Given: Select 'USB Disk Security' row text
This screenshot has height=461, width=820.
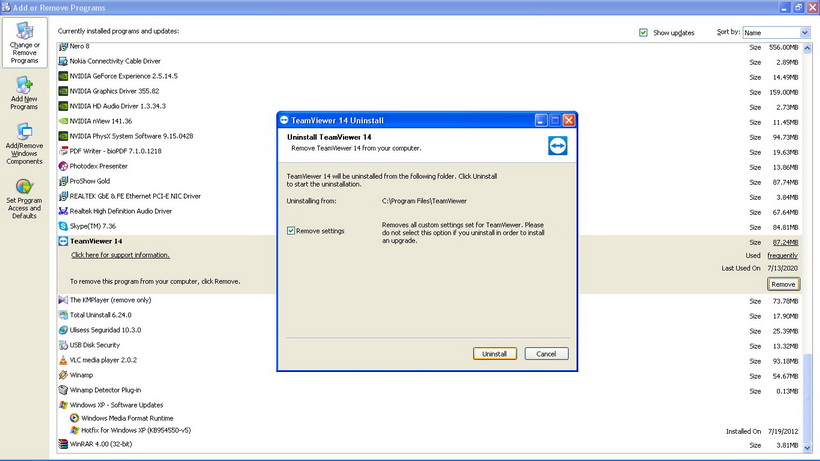Looking at the screenshot, I should pyautogui.click(x=95, y=345).
